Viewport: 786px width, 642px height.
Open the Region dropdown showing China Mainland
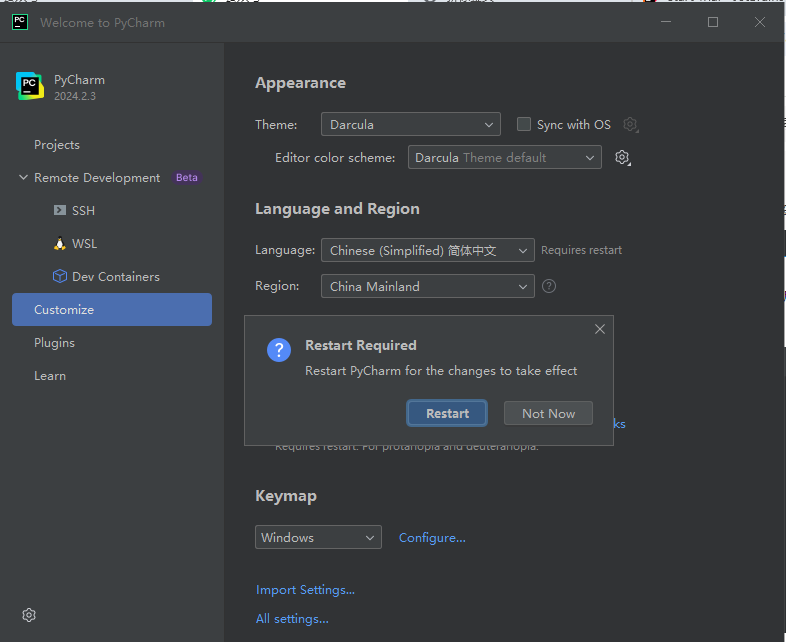click(428, 286)
